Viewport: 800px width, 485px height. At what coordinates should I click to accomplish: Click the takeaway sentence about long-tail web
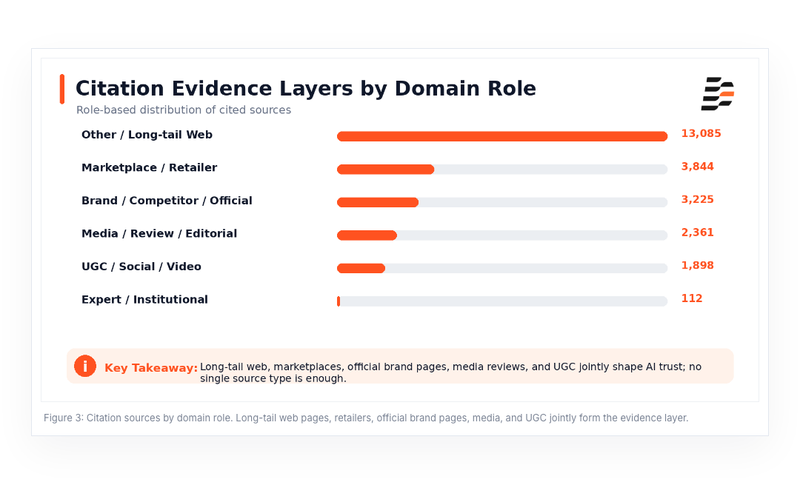click(451, 372)
